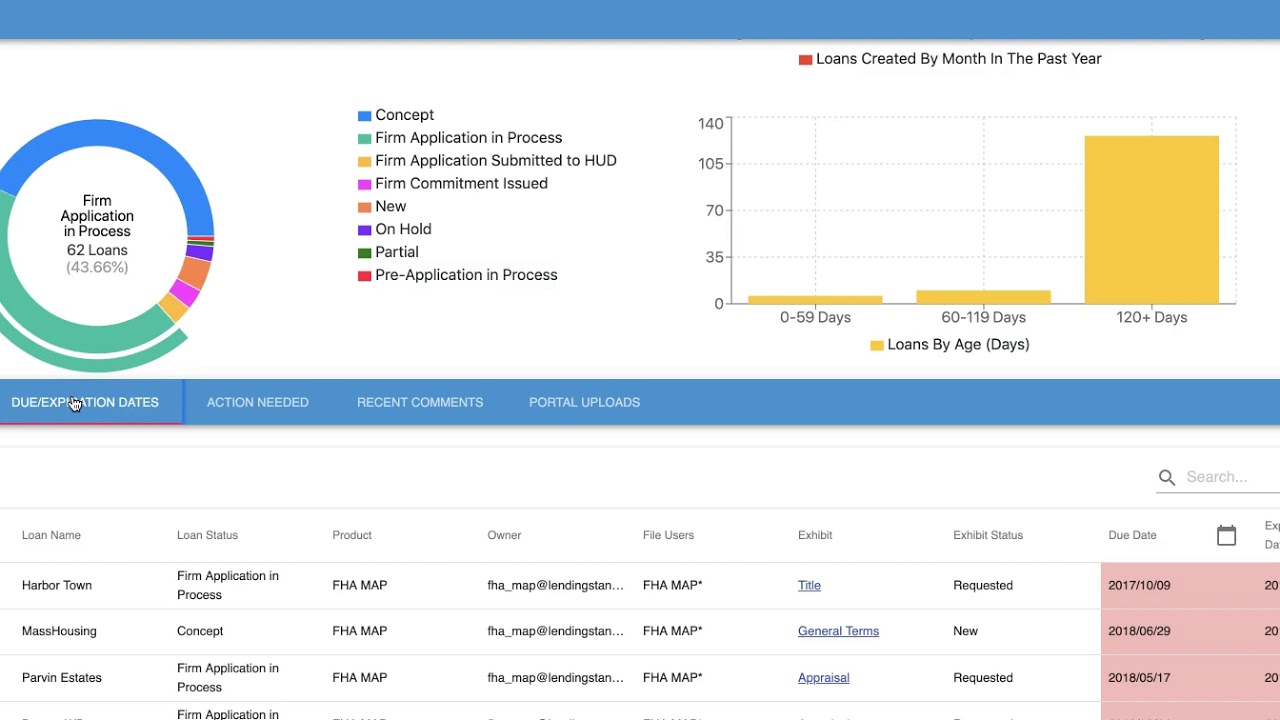
Task: Select the Due/Expiration Dates tab
Action: pos(85,402)
